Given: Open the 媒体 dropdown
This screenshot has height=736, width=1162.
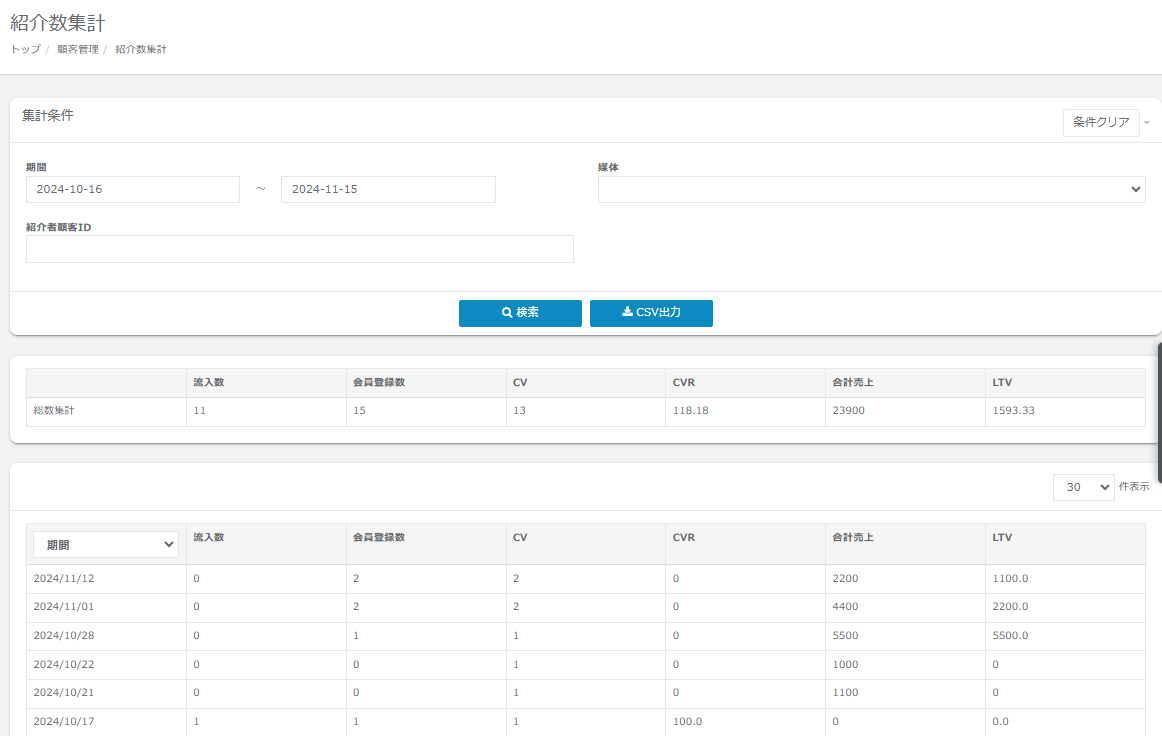Looking at the screenshot, I should [871, 190].
